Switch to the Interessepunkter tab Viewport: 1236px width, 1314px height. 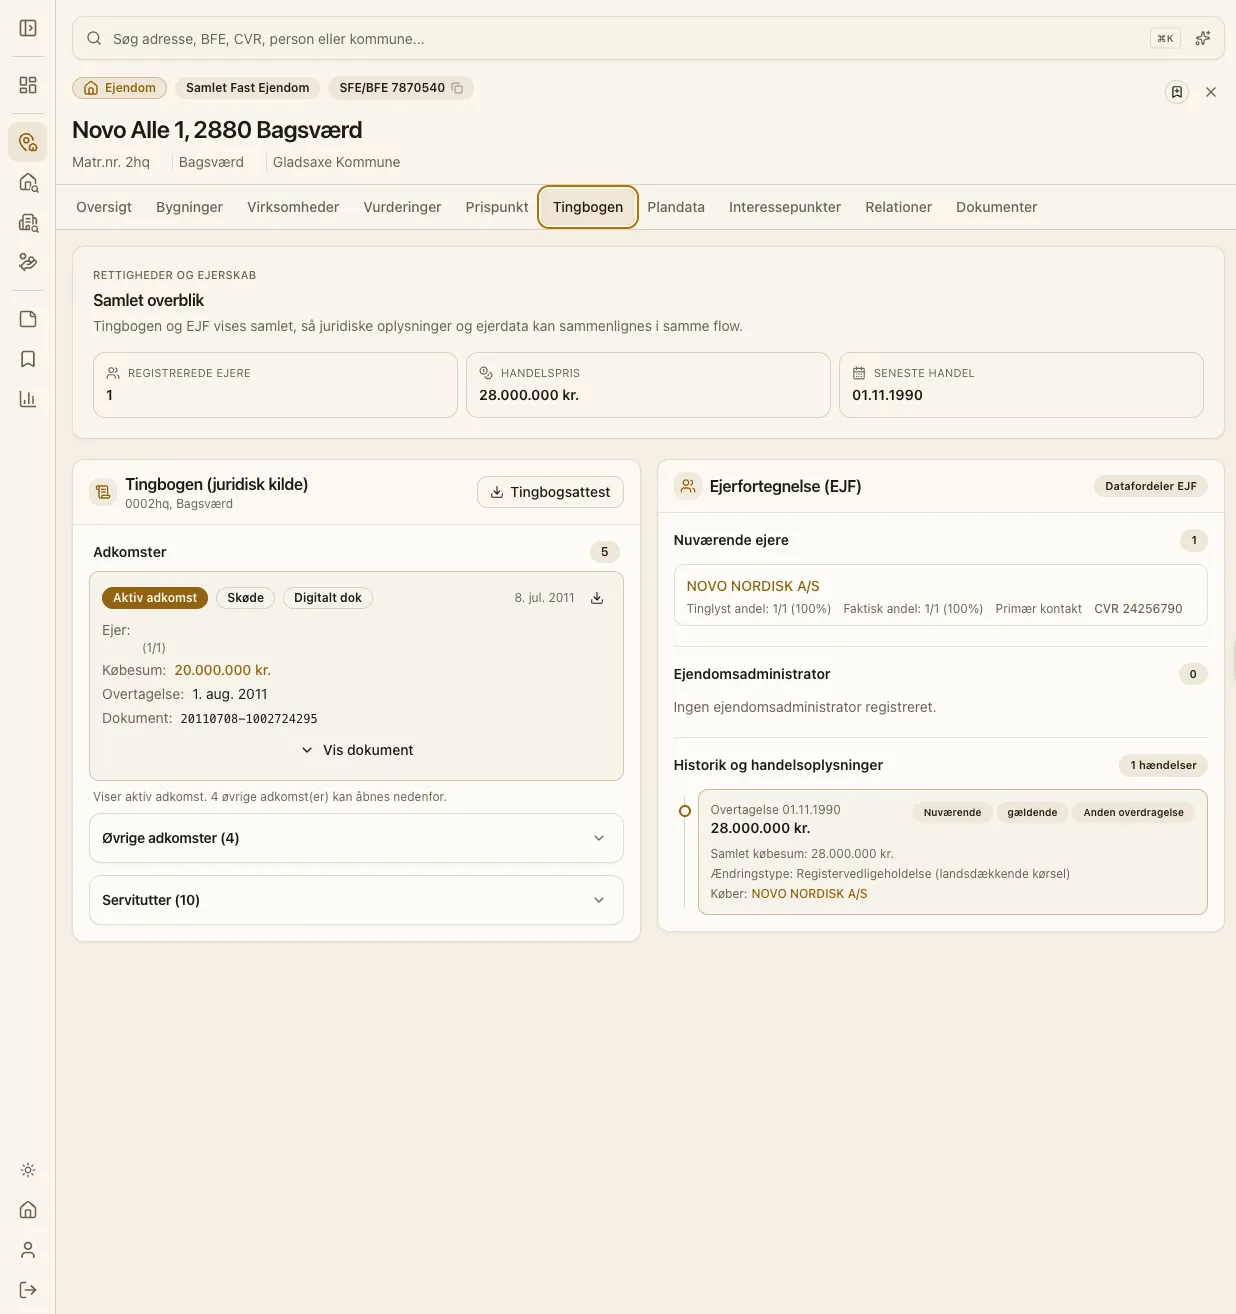tap(785, 207)
